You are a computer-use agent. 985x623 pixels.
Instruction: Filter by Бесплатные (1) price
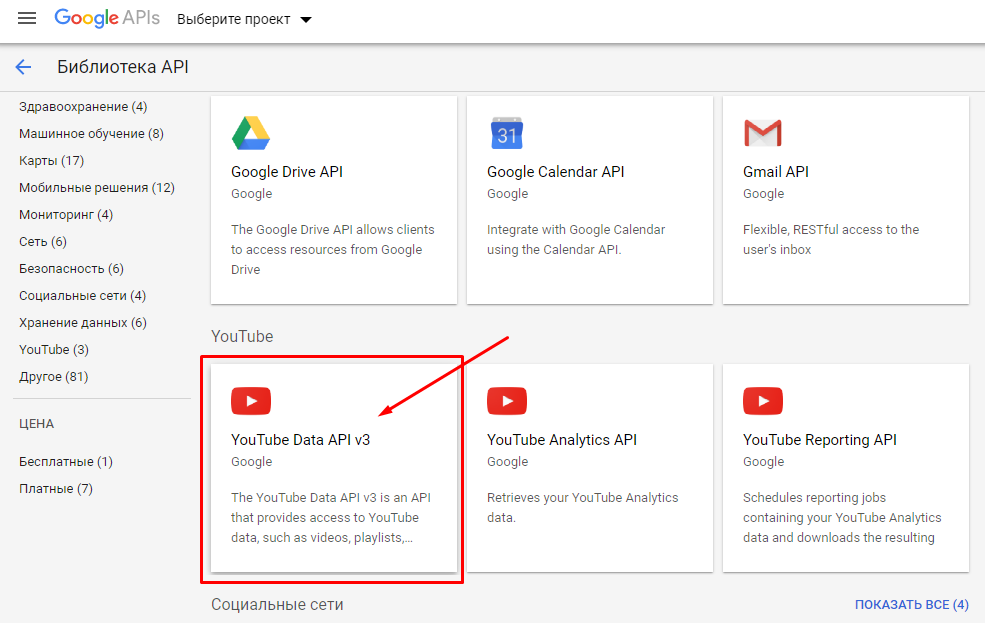pyautogui.click(x=66, y=462)
